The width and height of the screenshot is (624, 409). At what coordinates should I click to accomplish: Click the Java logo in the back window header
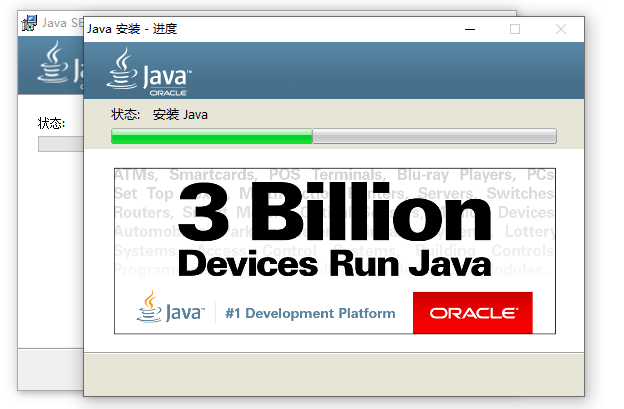click(60, 63)
